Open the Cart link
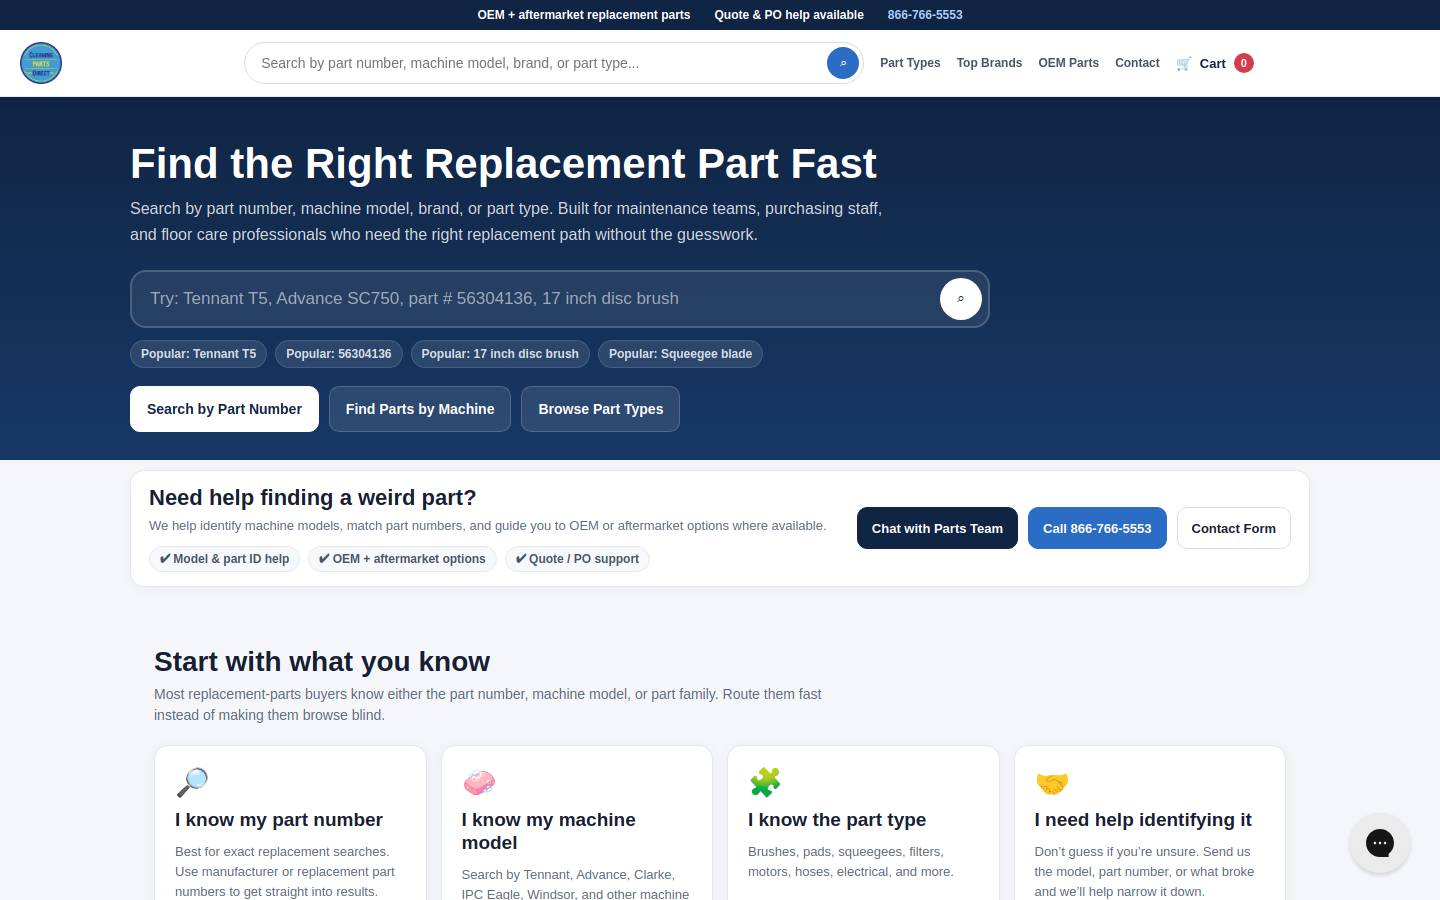The width and height of the screenshot is (1440, 900). pos(1212,63)
